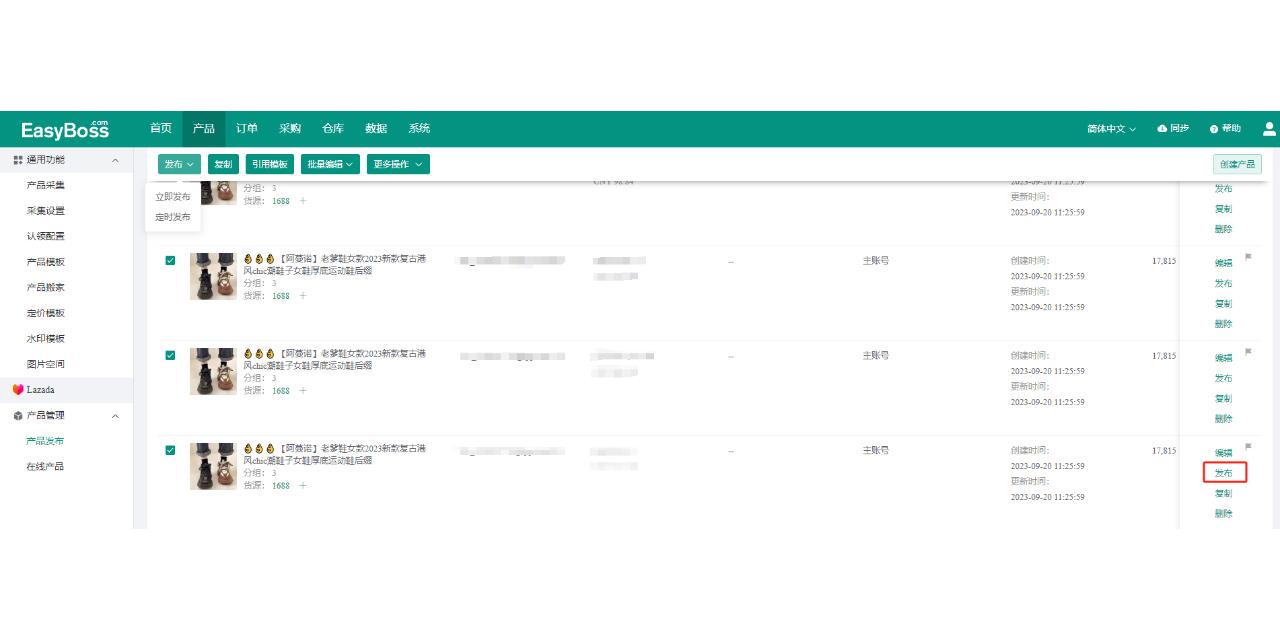Screen dimensions: 1280x640
Task: Open the 数据 top navigation tab
Action: point(376,128)
